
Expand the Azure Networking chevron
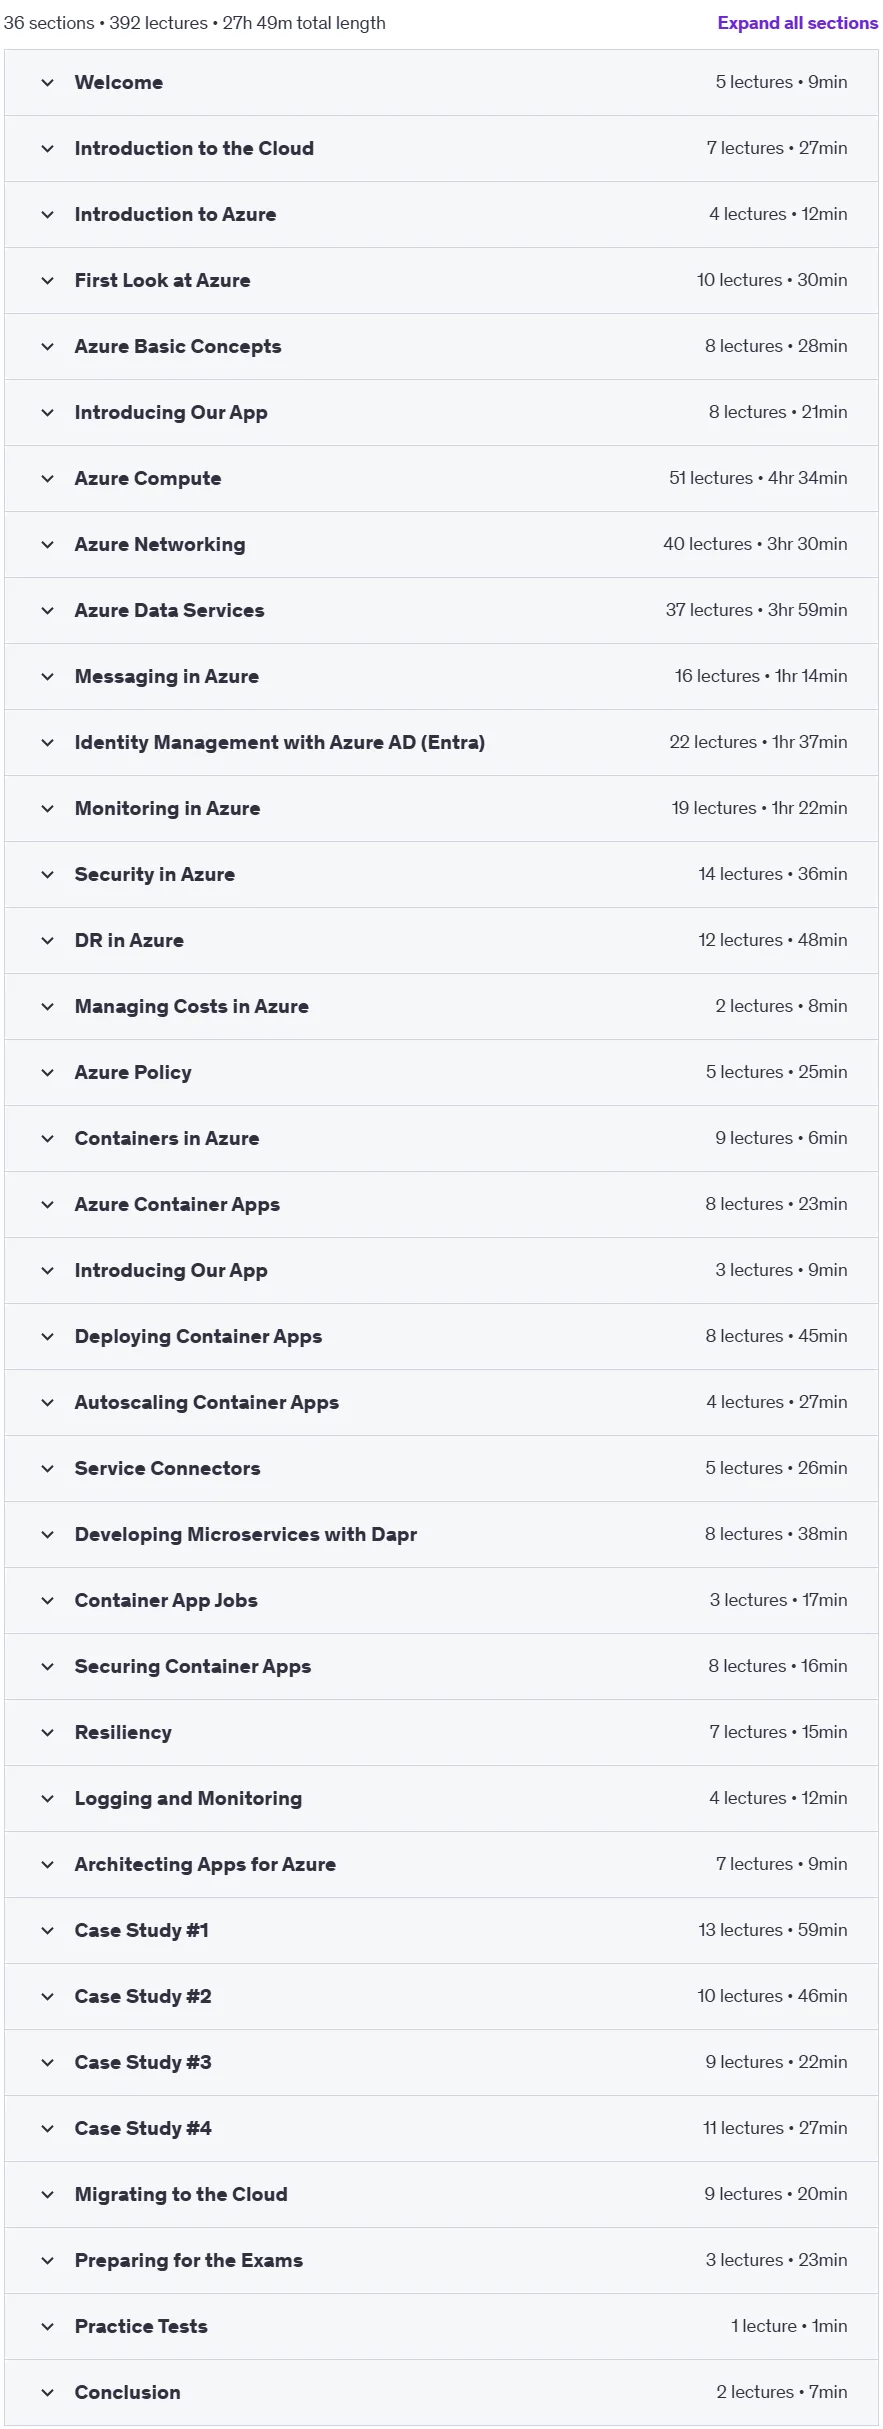click(47, 545)
